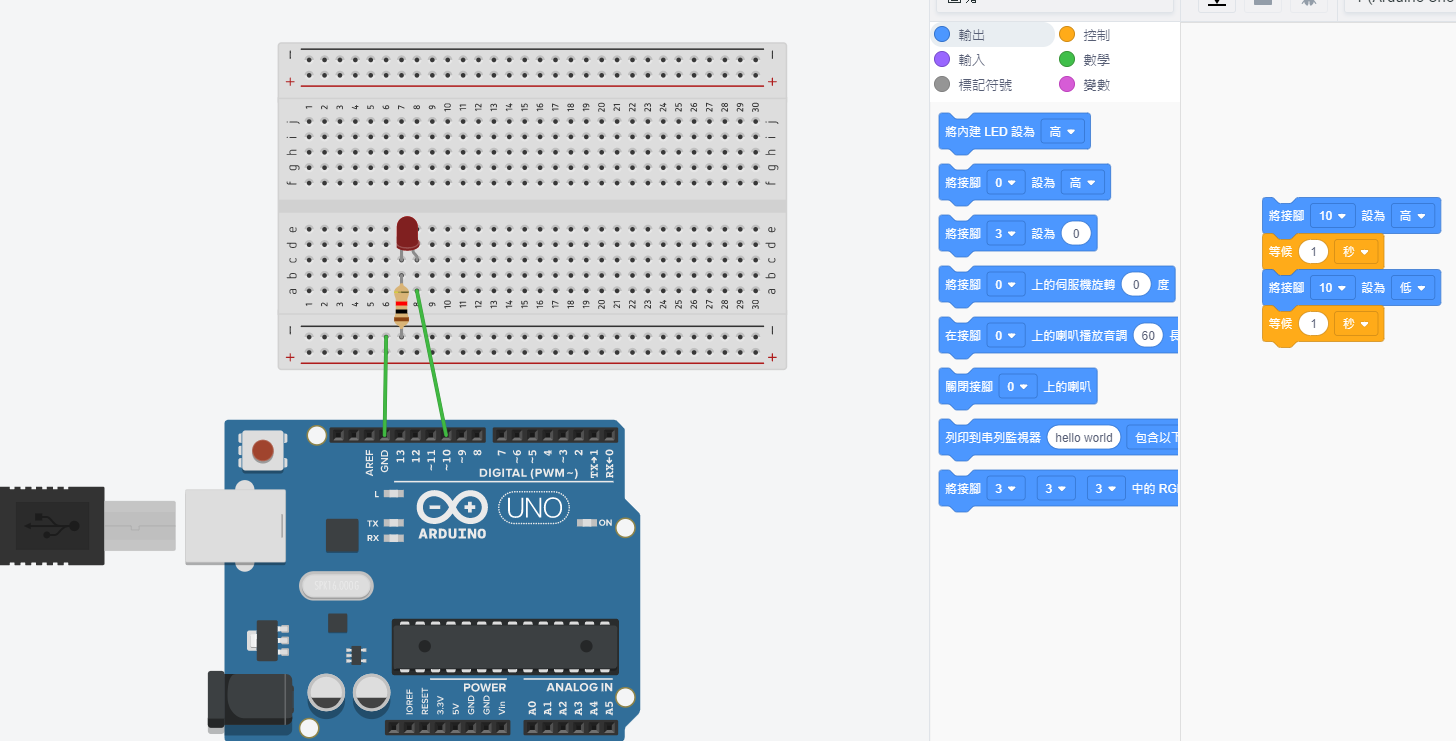Switch to the 控制 (Control) block category
The width and height of the screenshot is (1456, 741).
[x=1096, y=35]
